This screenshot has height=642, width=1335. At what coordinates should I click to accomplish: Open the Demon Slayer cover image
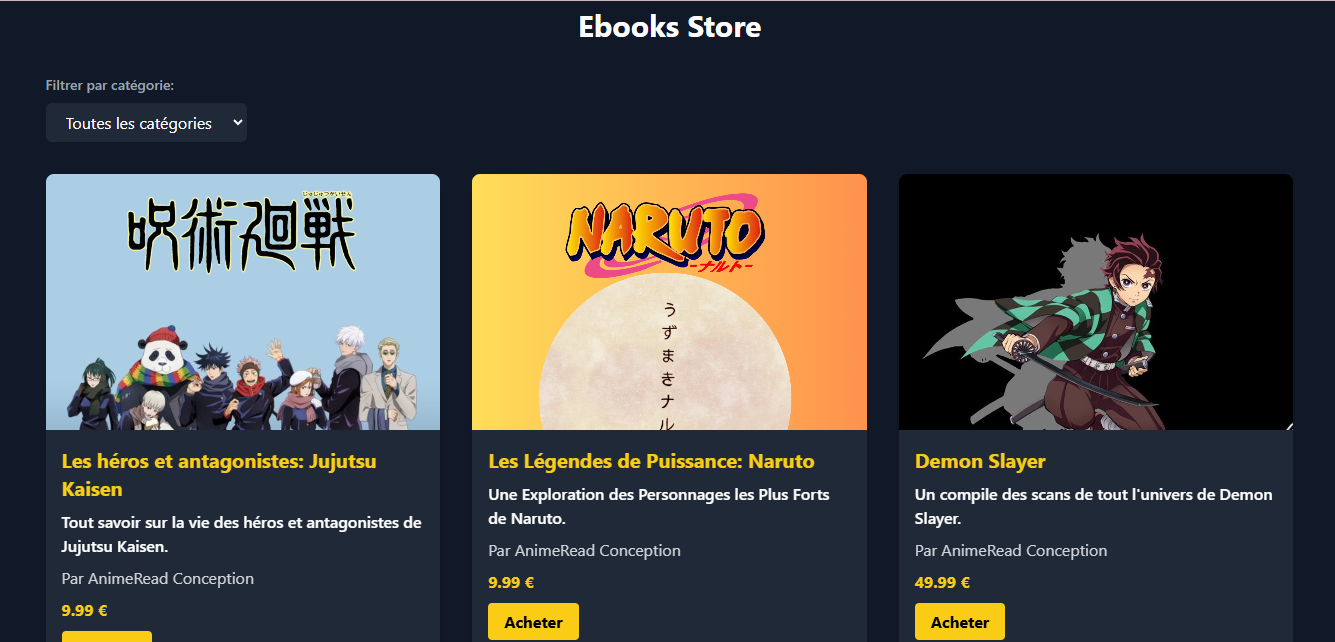pyautogui.click(x=1096, y=302)
